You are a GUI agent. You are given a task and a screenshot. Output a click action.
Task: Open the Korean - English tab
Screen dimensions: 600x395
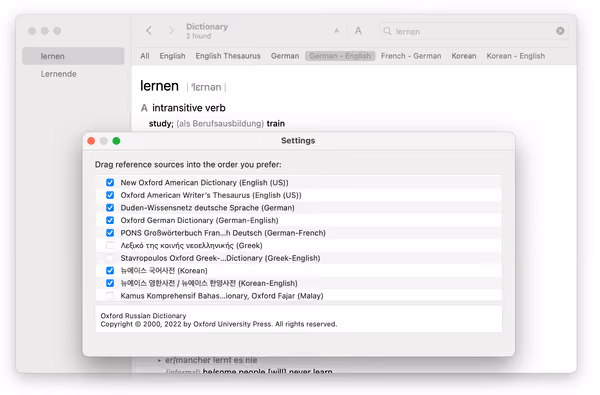pos(515,56)
